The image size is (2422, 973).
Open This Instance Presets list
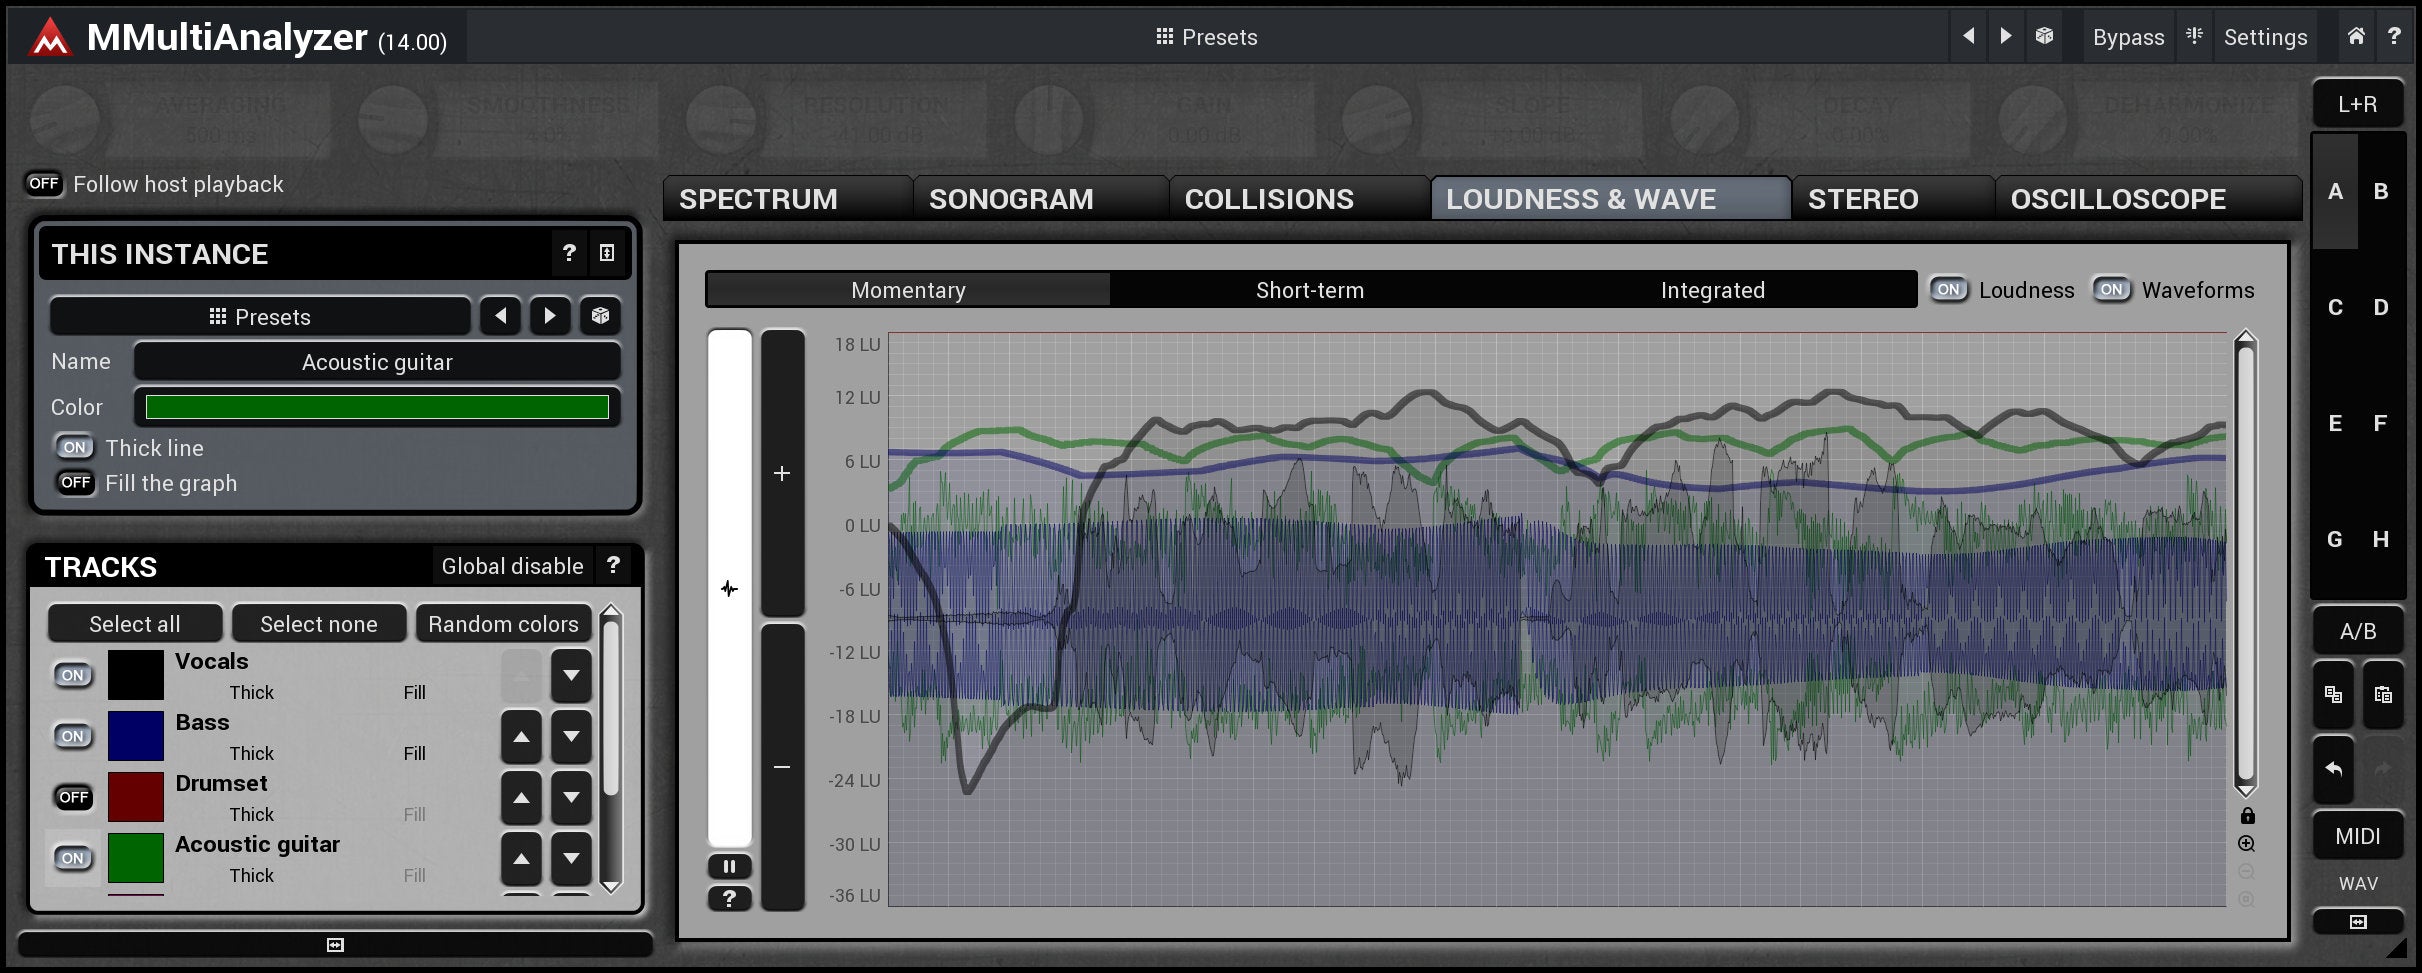pos(260,317)
